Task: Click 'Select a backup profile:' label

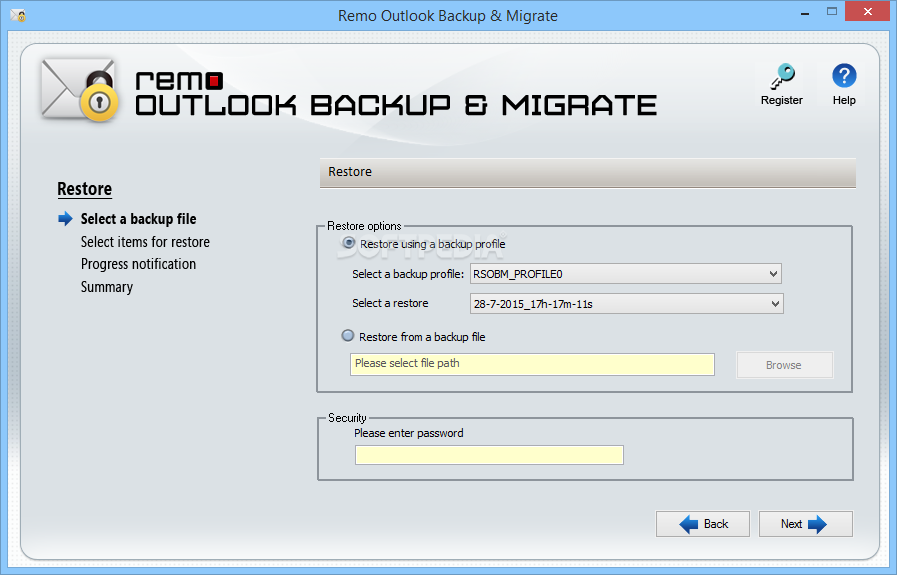Action: 408,274
